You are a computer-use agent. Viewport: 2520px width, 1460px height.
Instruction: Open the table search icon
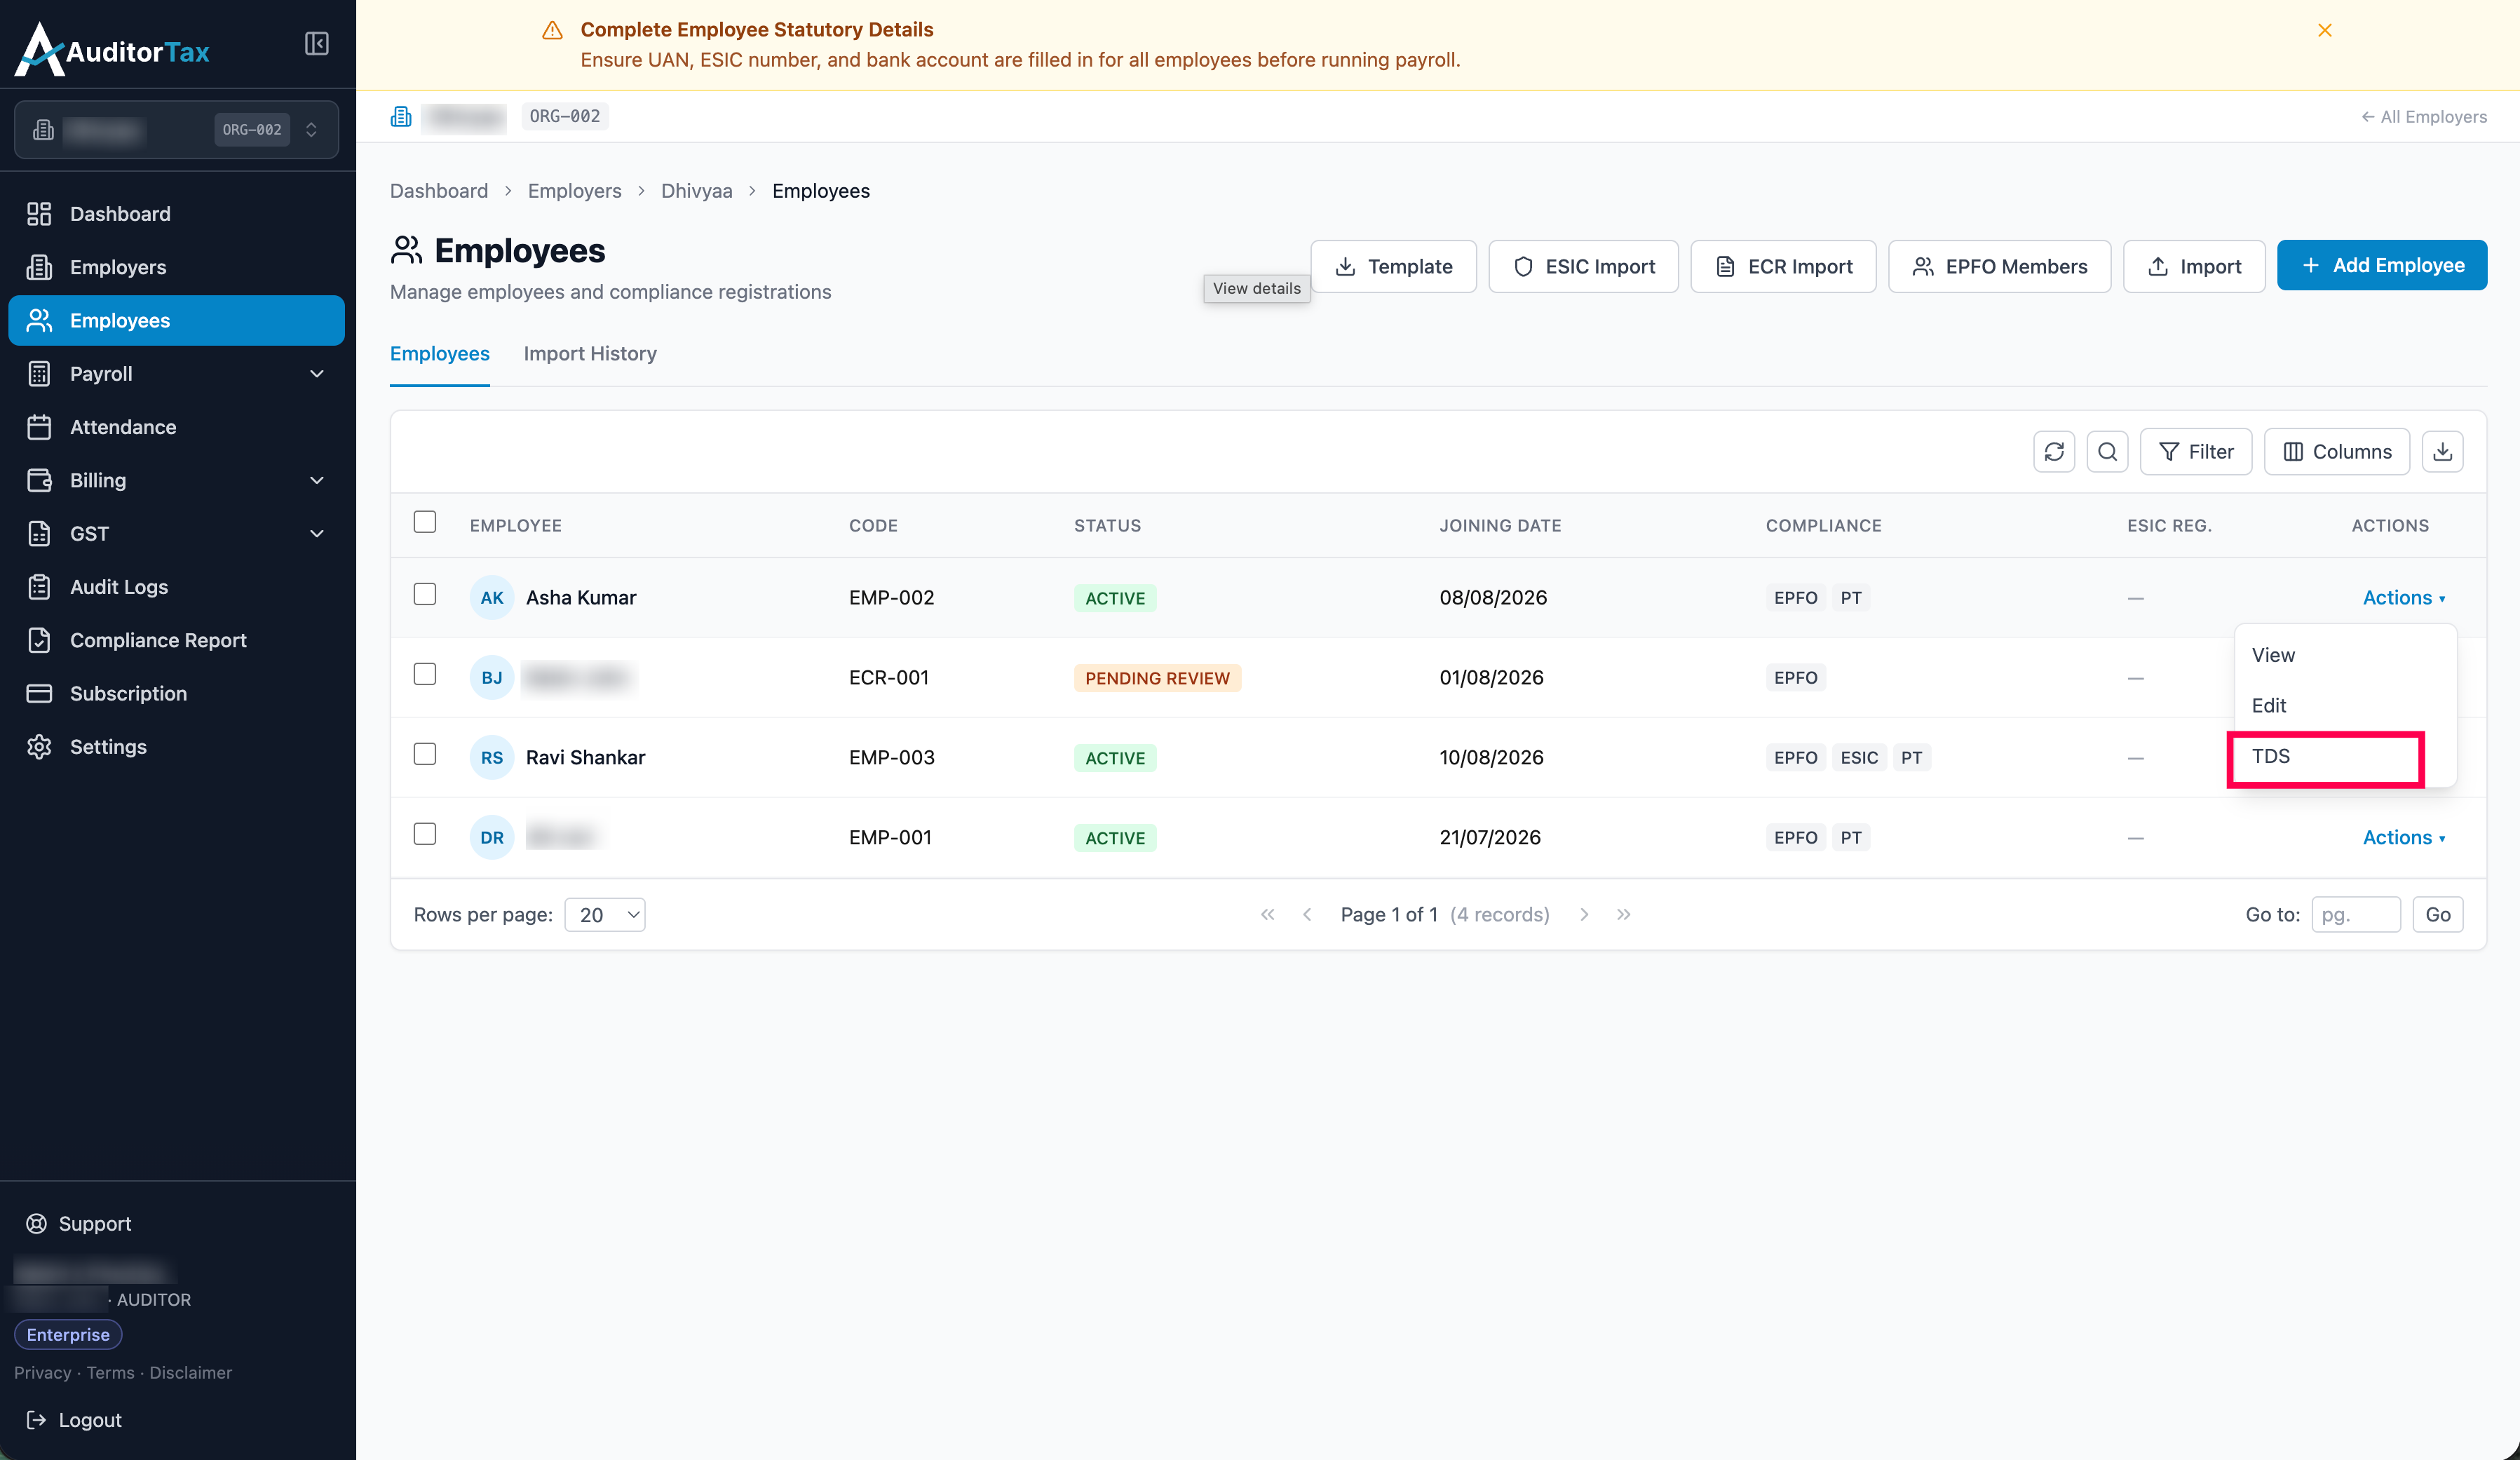(x=2107, y=452)
